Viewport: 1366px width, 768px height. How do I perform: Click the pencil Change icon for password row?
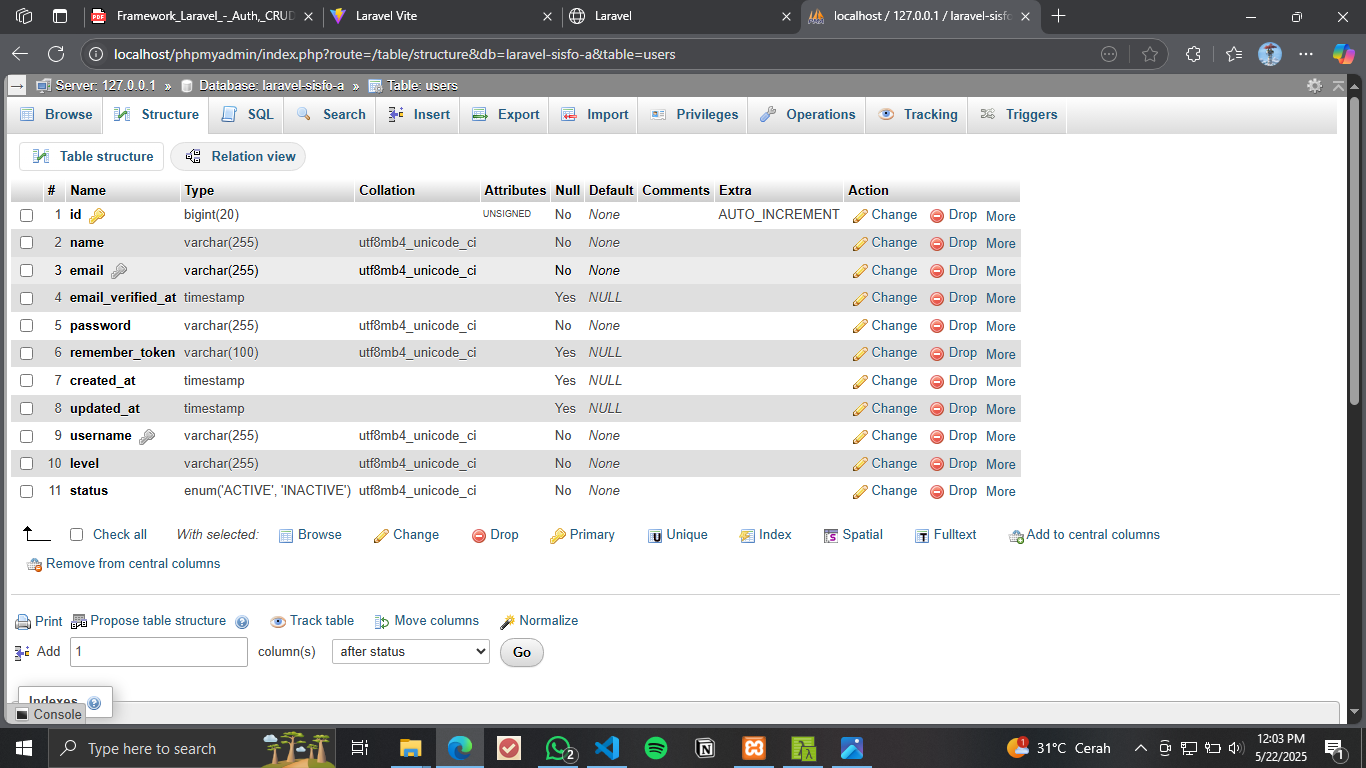point(860,326)
